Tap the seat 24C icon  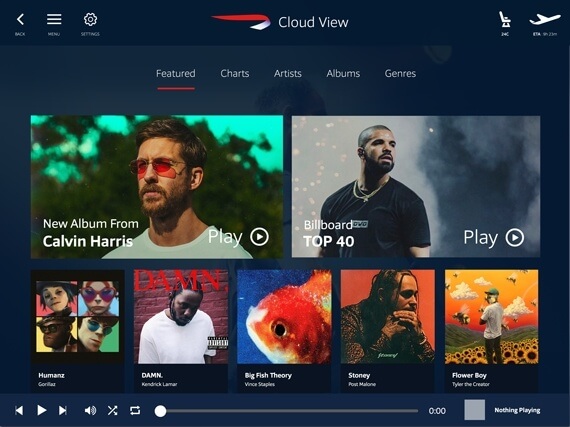tap(505, 19)
